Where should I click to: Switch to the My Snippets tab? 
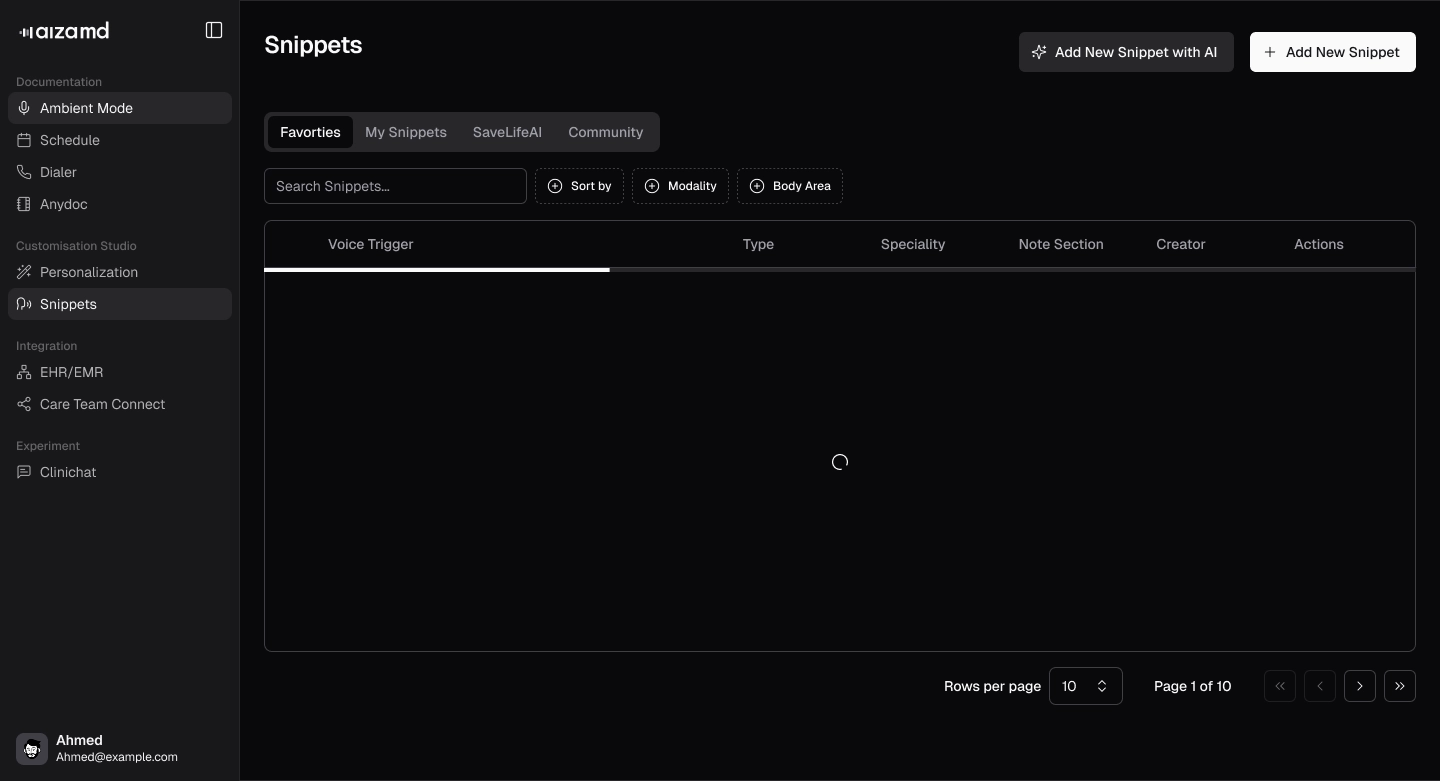pos(406,132)
